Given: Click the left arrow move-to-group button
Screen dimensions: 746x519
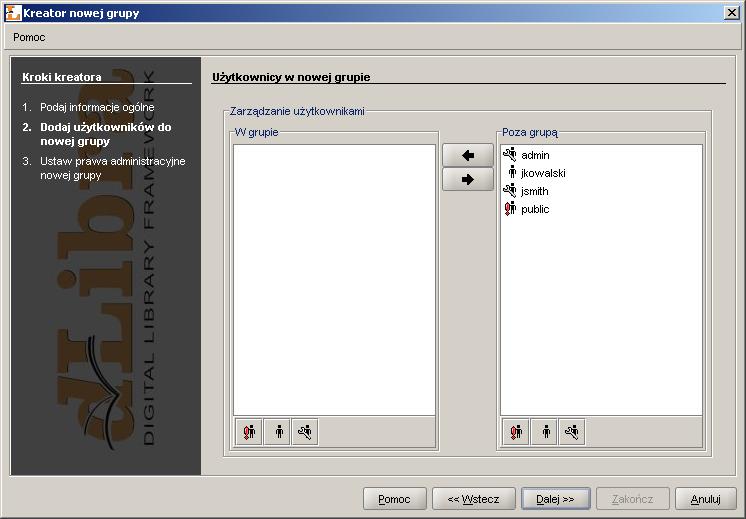Looking at the screenshot, I should pyautogui.click(x=468, y=155).
